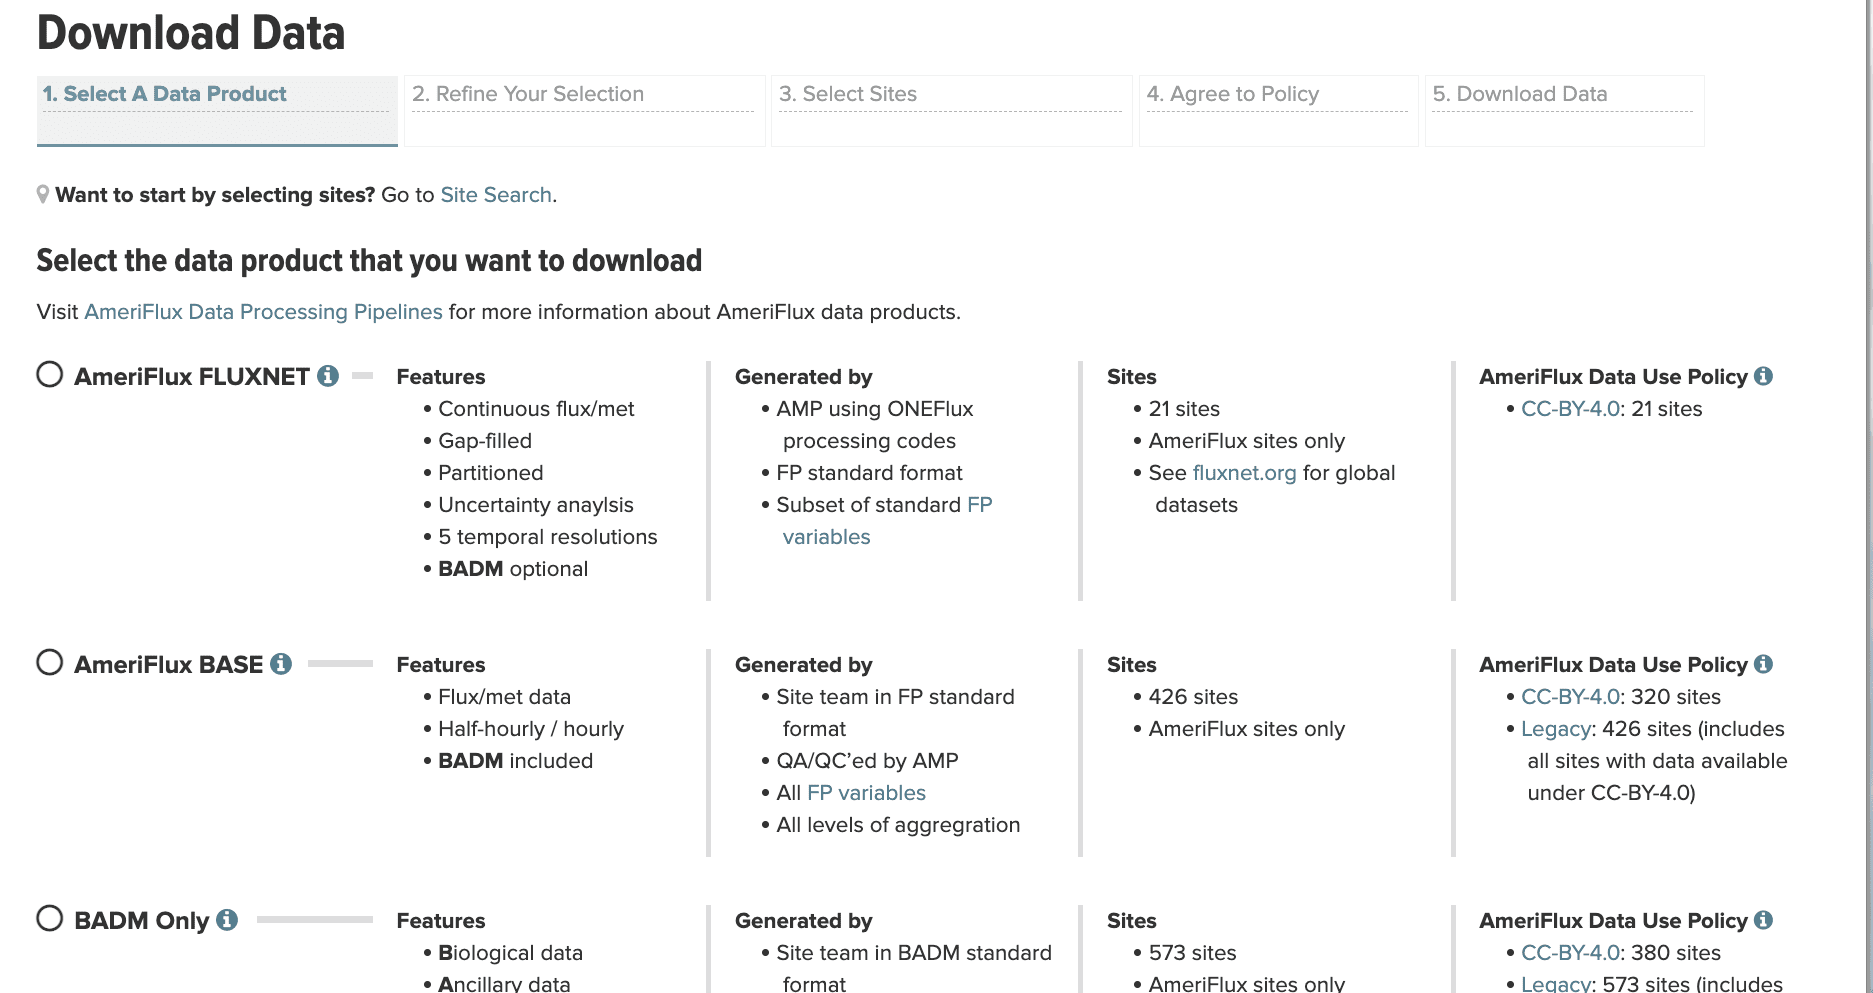Click the location pin icon near Site Search prompt
The width and height of the screenshot is (1873, 993).
pyautogui.click(x=42, y=194)
